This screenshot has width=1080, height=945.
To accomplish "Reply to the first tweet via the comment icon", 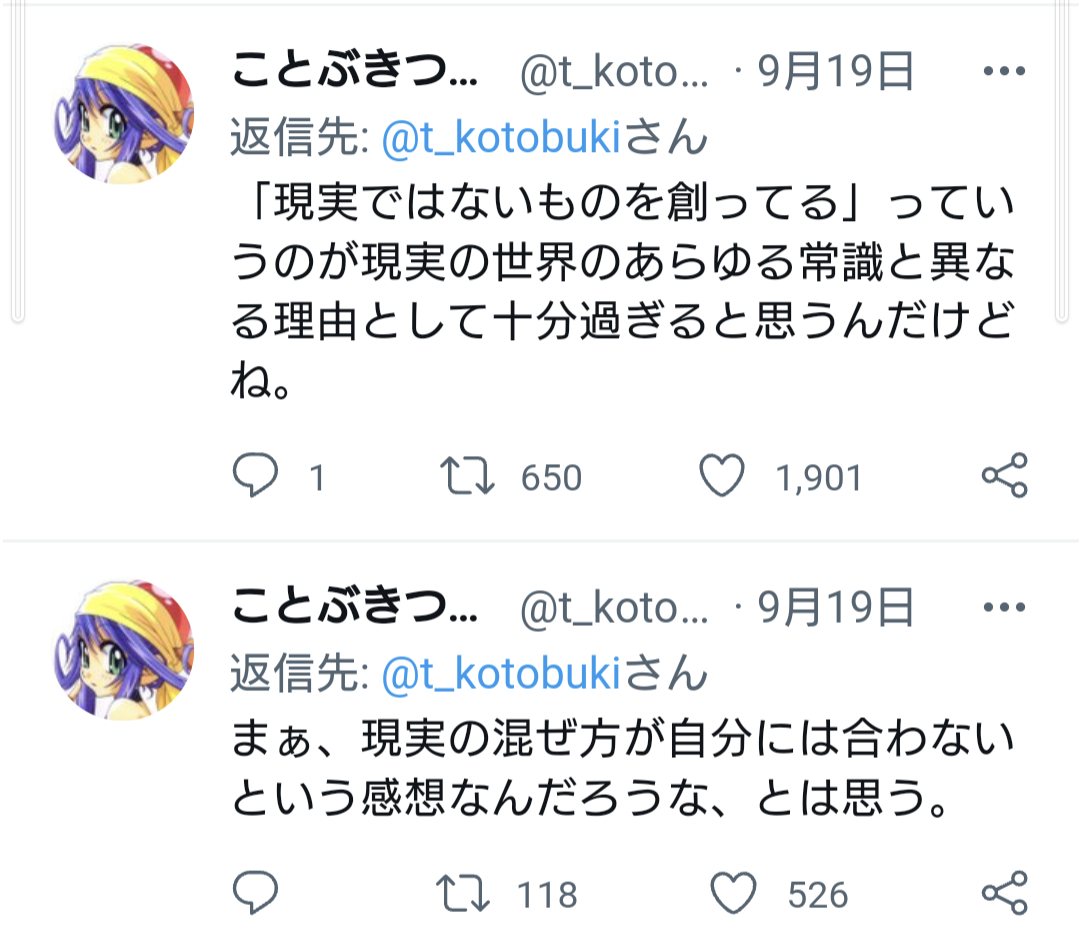I will click(x=256, y=475).
